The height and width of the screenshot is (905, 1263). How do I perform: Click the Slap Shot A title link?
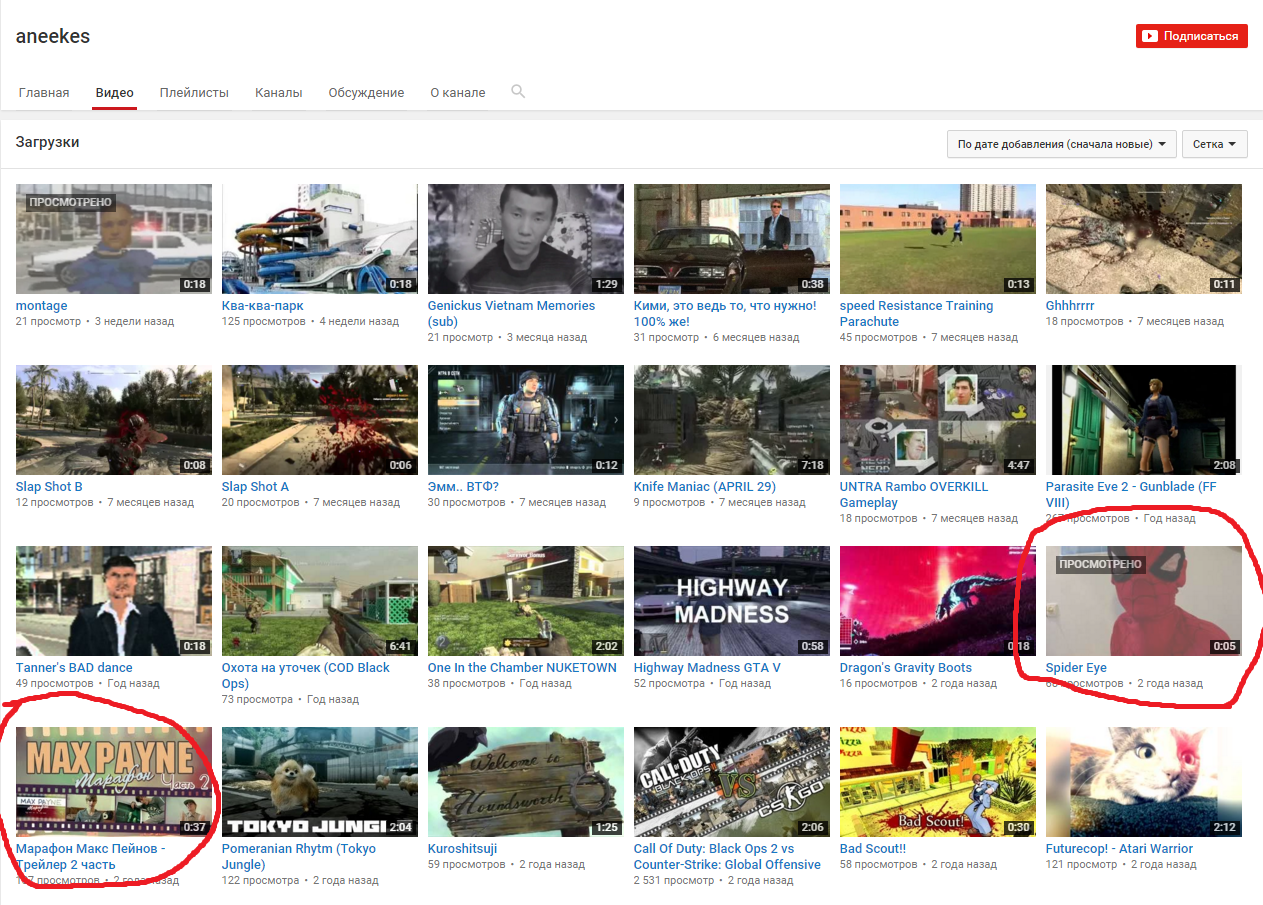tap(255, 487)
